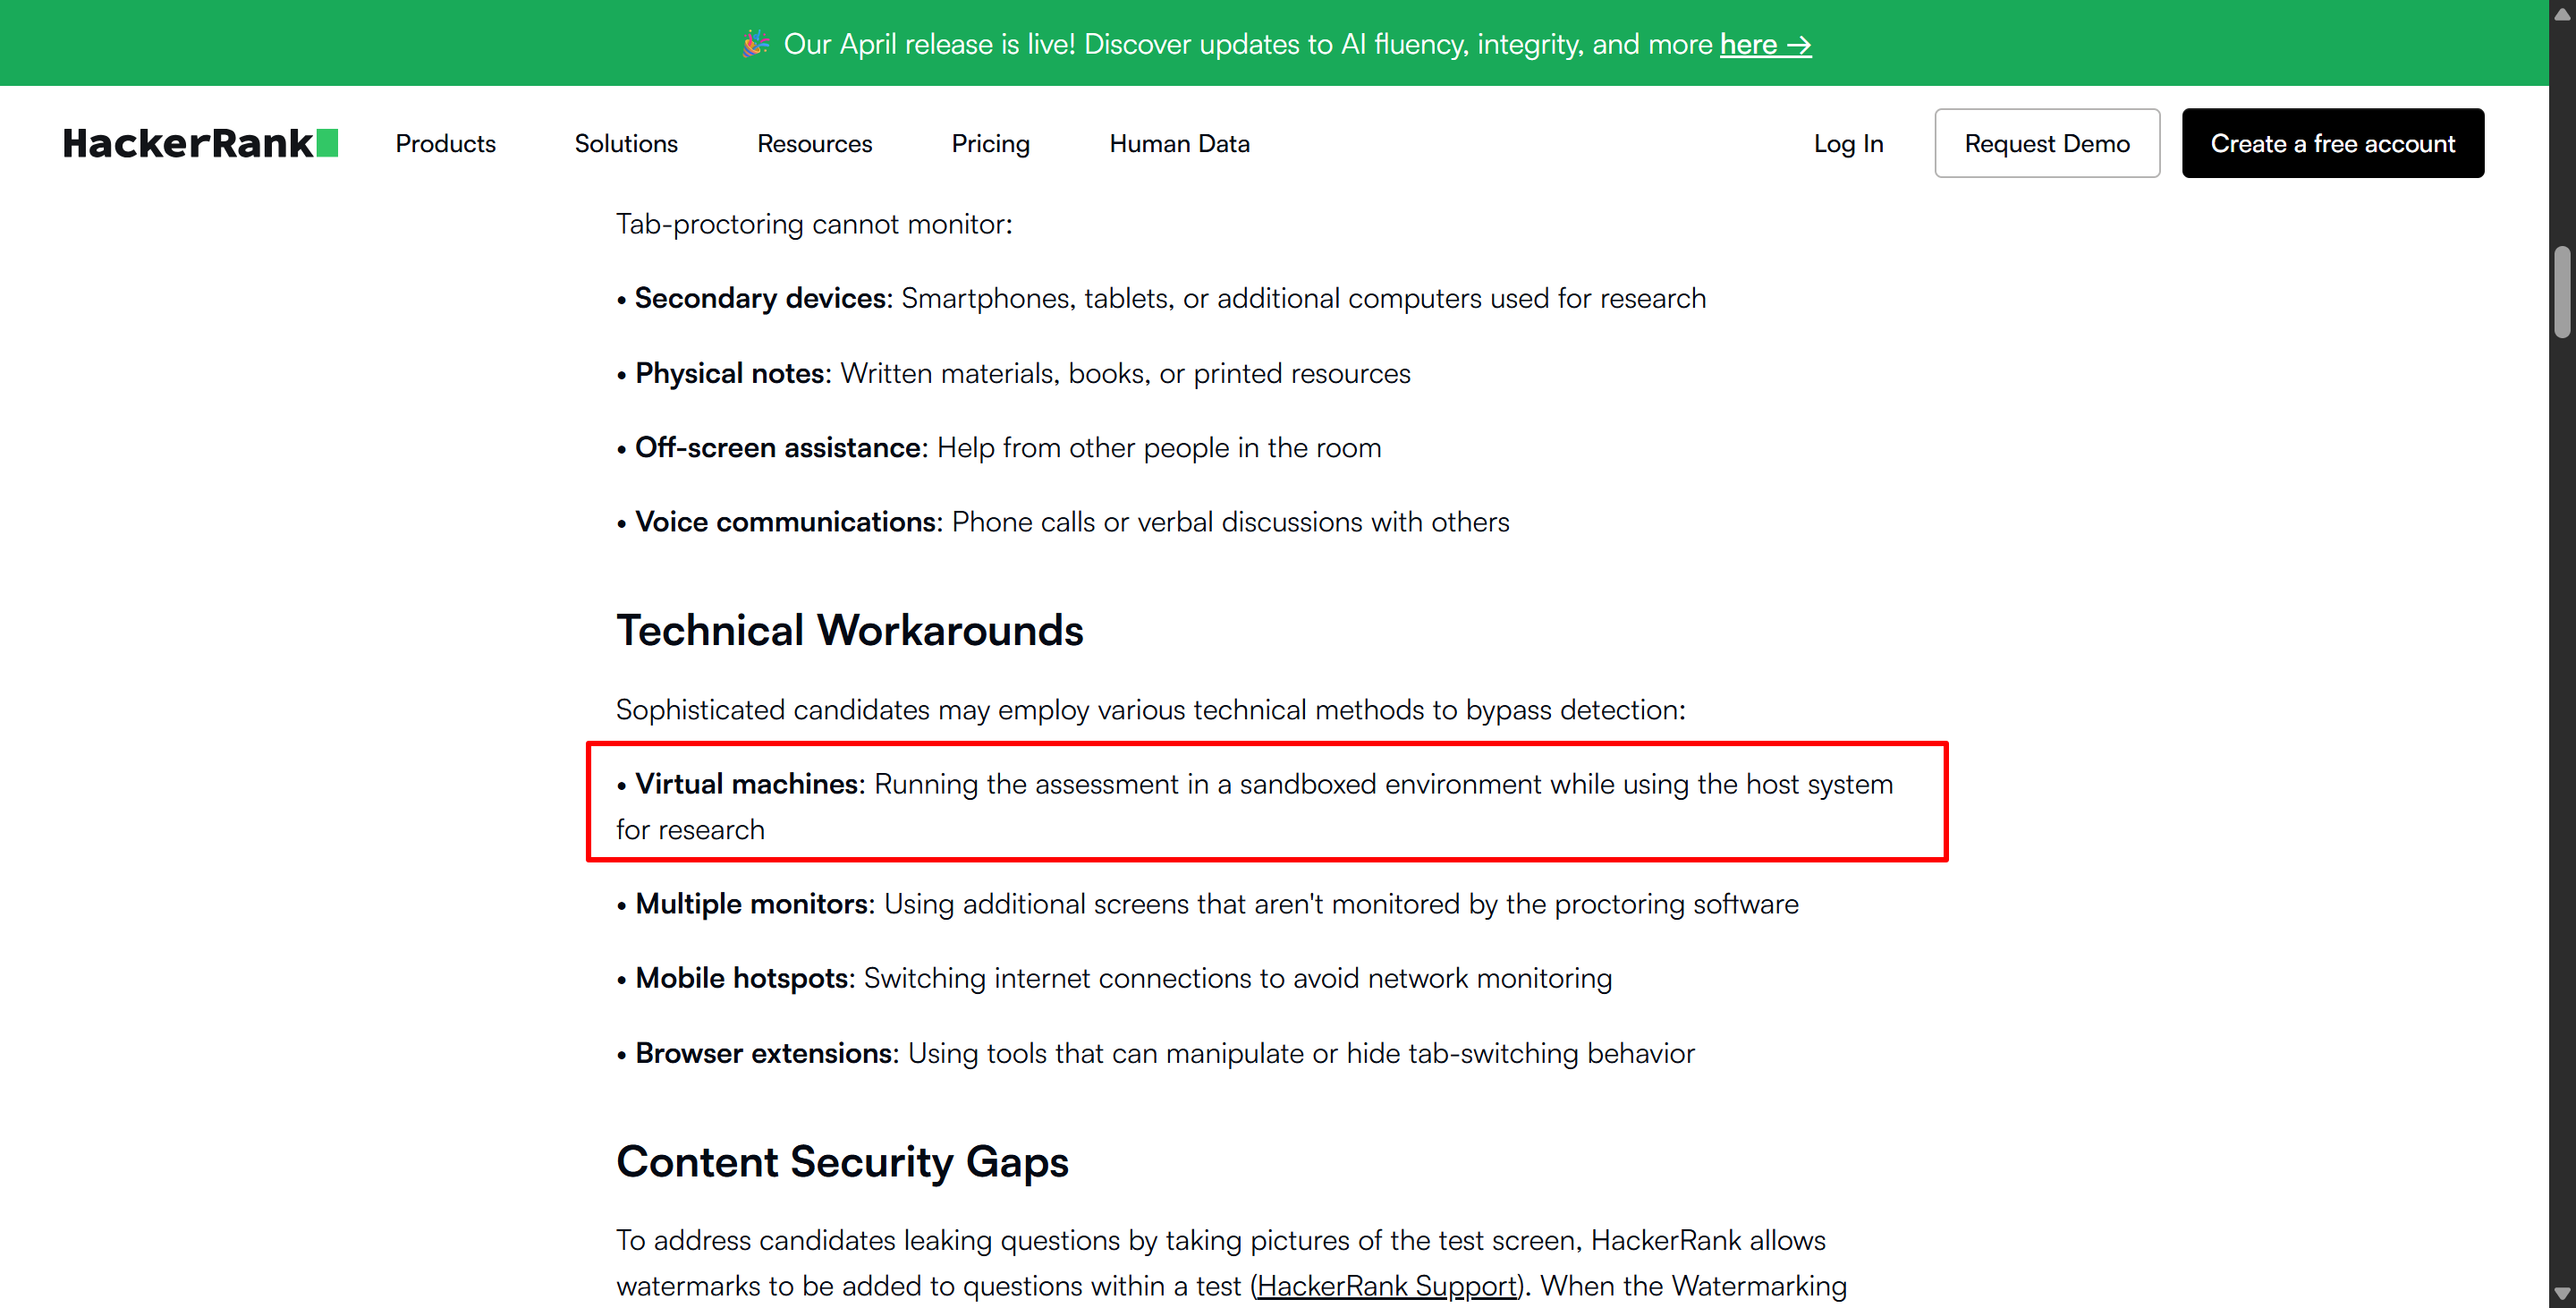Click the 'Mobile hotspots' bullet text
Screen dimensions: 2576x1308
coord(1114,978)
